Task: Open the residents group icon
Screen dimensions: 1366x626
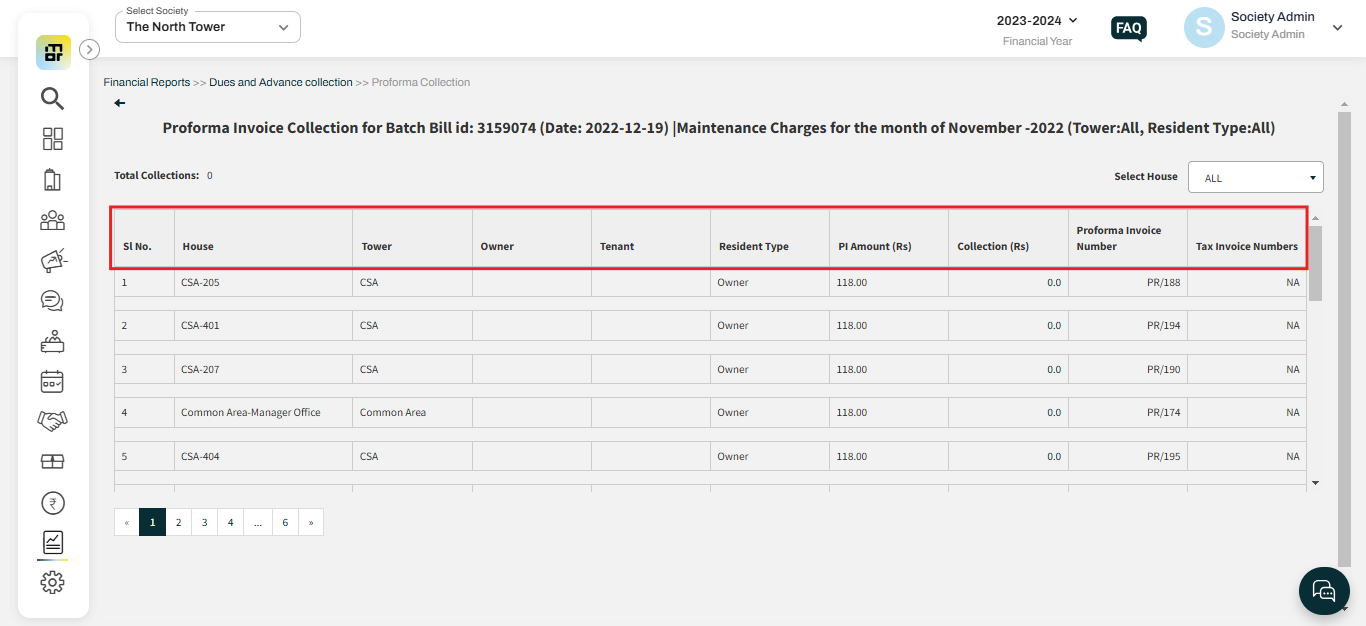Action: pyautogui.click(x=52, y=221)
